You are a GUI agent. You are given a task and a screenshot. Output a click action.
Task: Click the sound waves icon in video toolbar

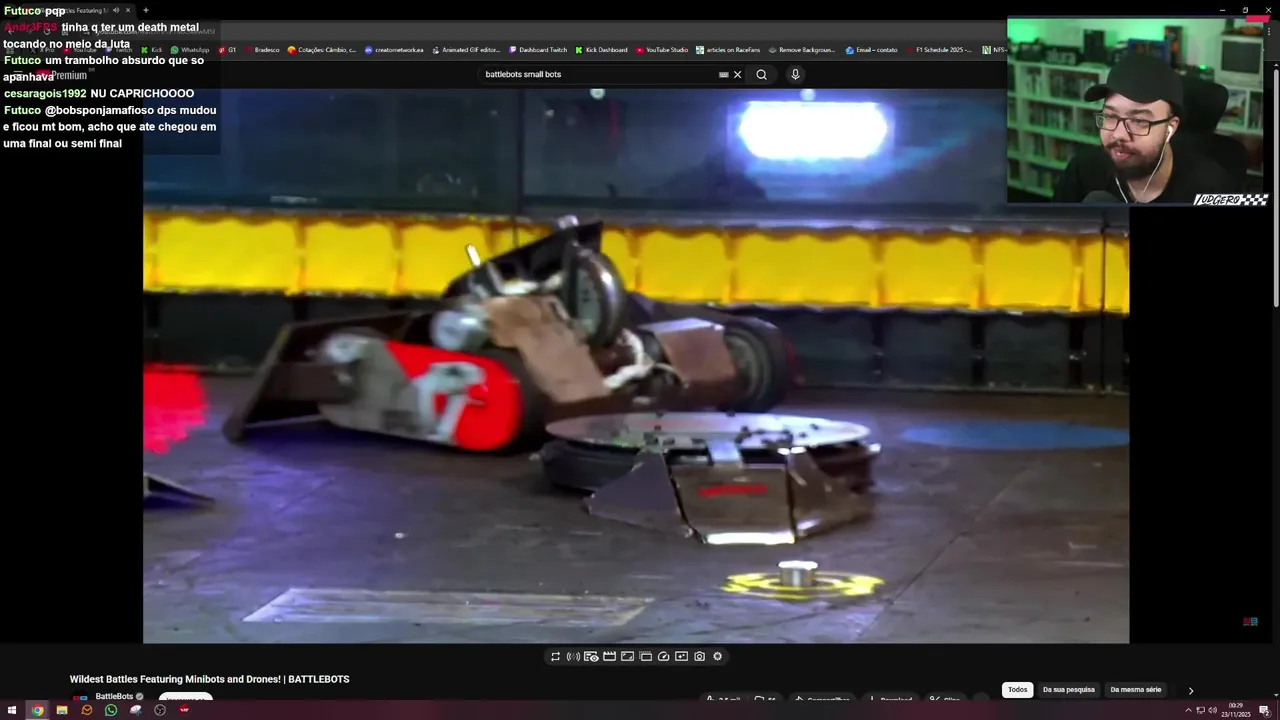click(573, 657)
